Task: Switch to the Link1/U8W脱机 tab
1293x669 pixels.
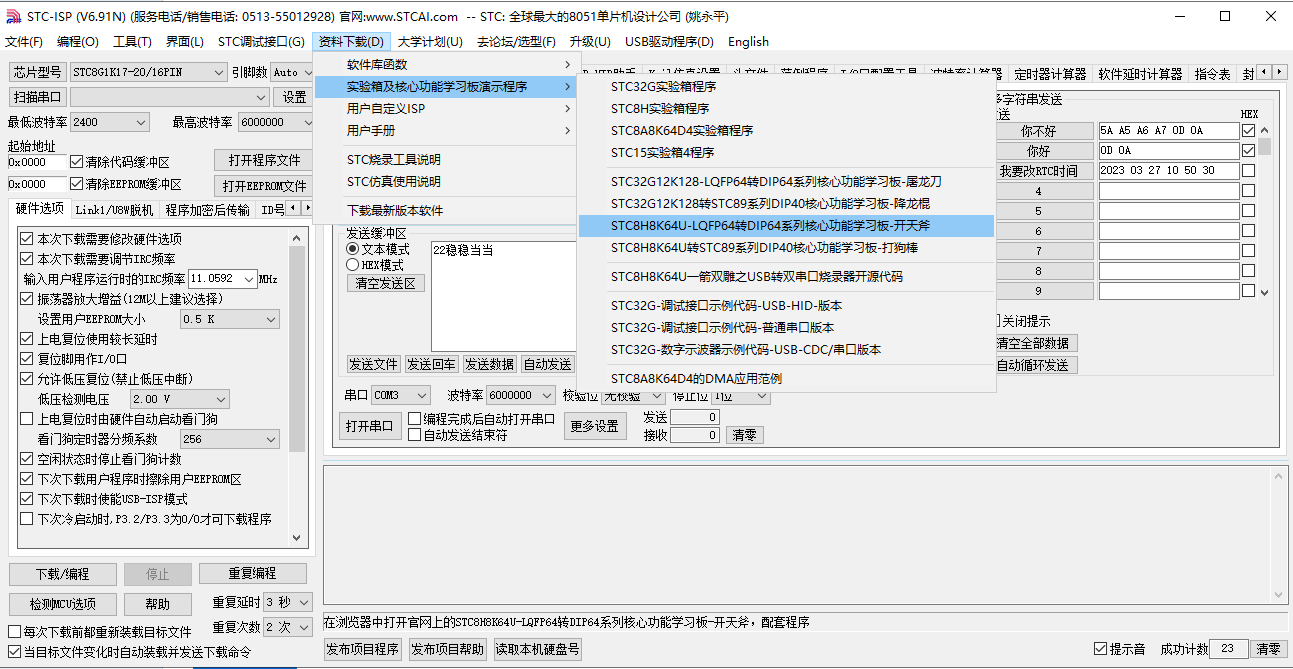Action: click(114, 210)
